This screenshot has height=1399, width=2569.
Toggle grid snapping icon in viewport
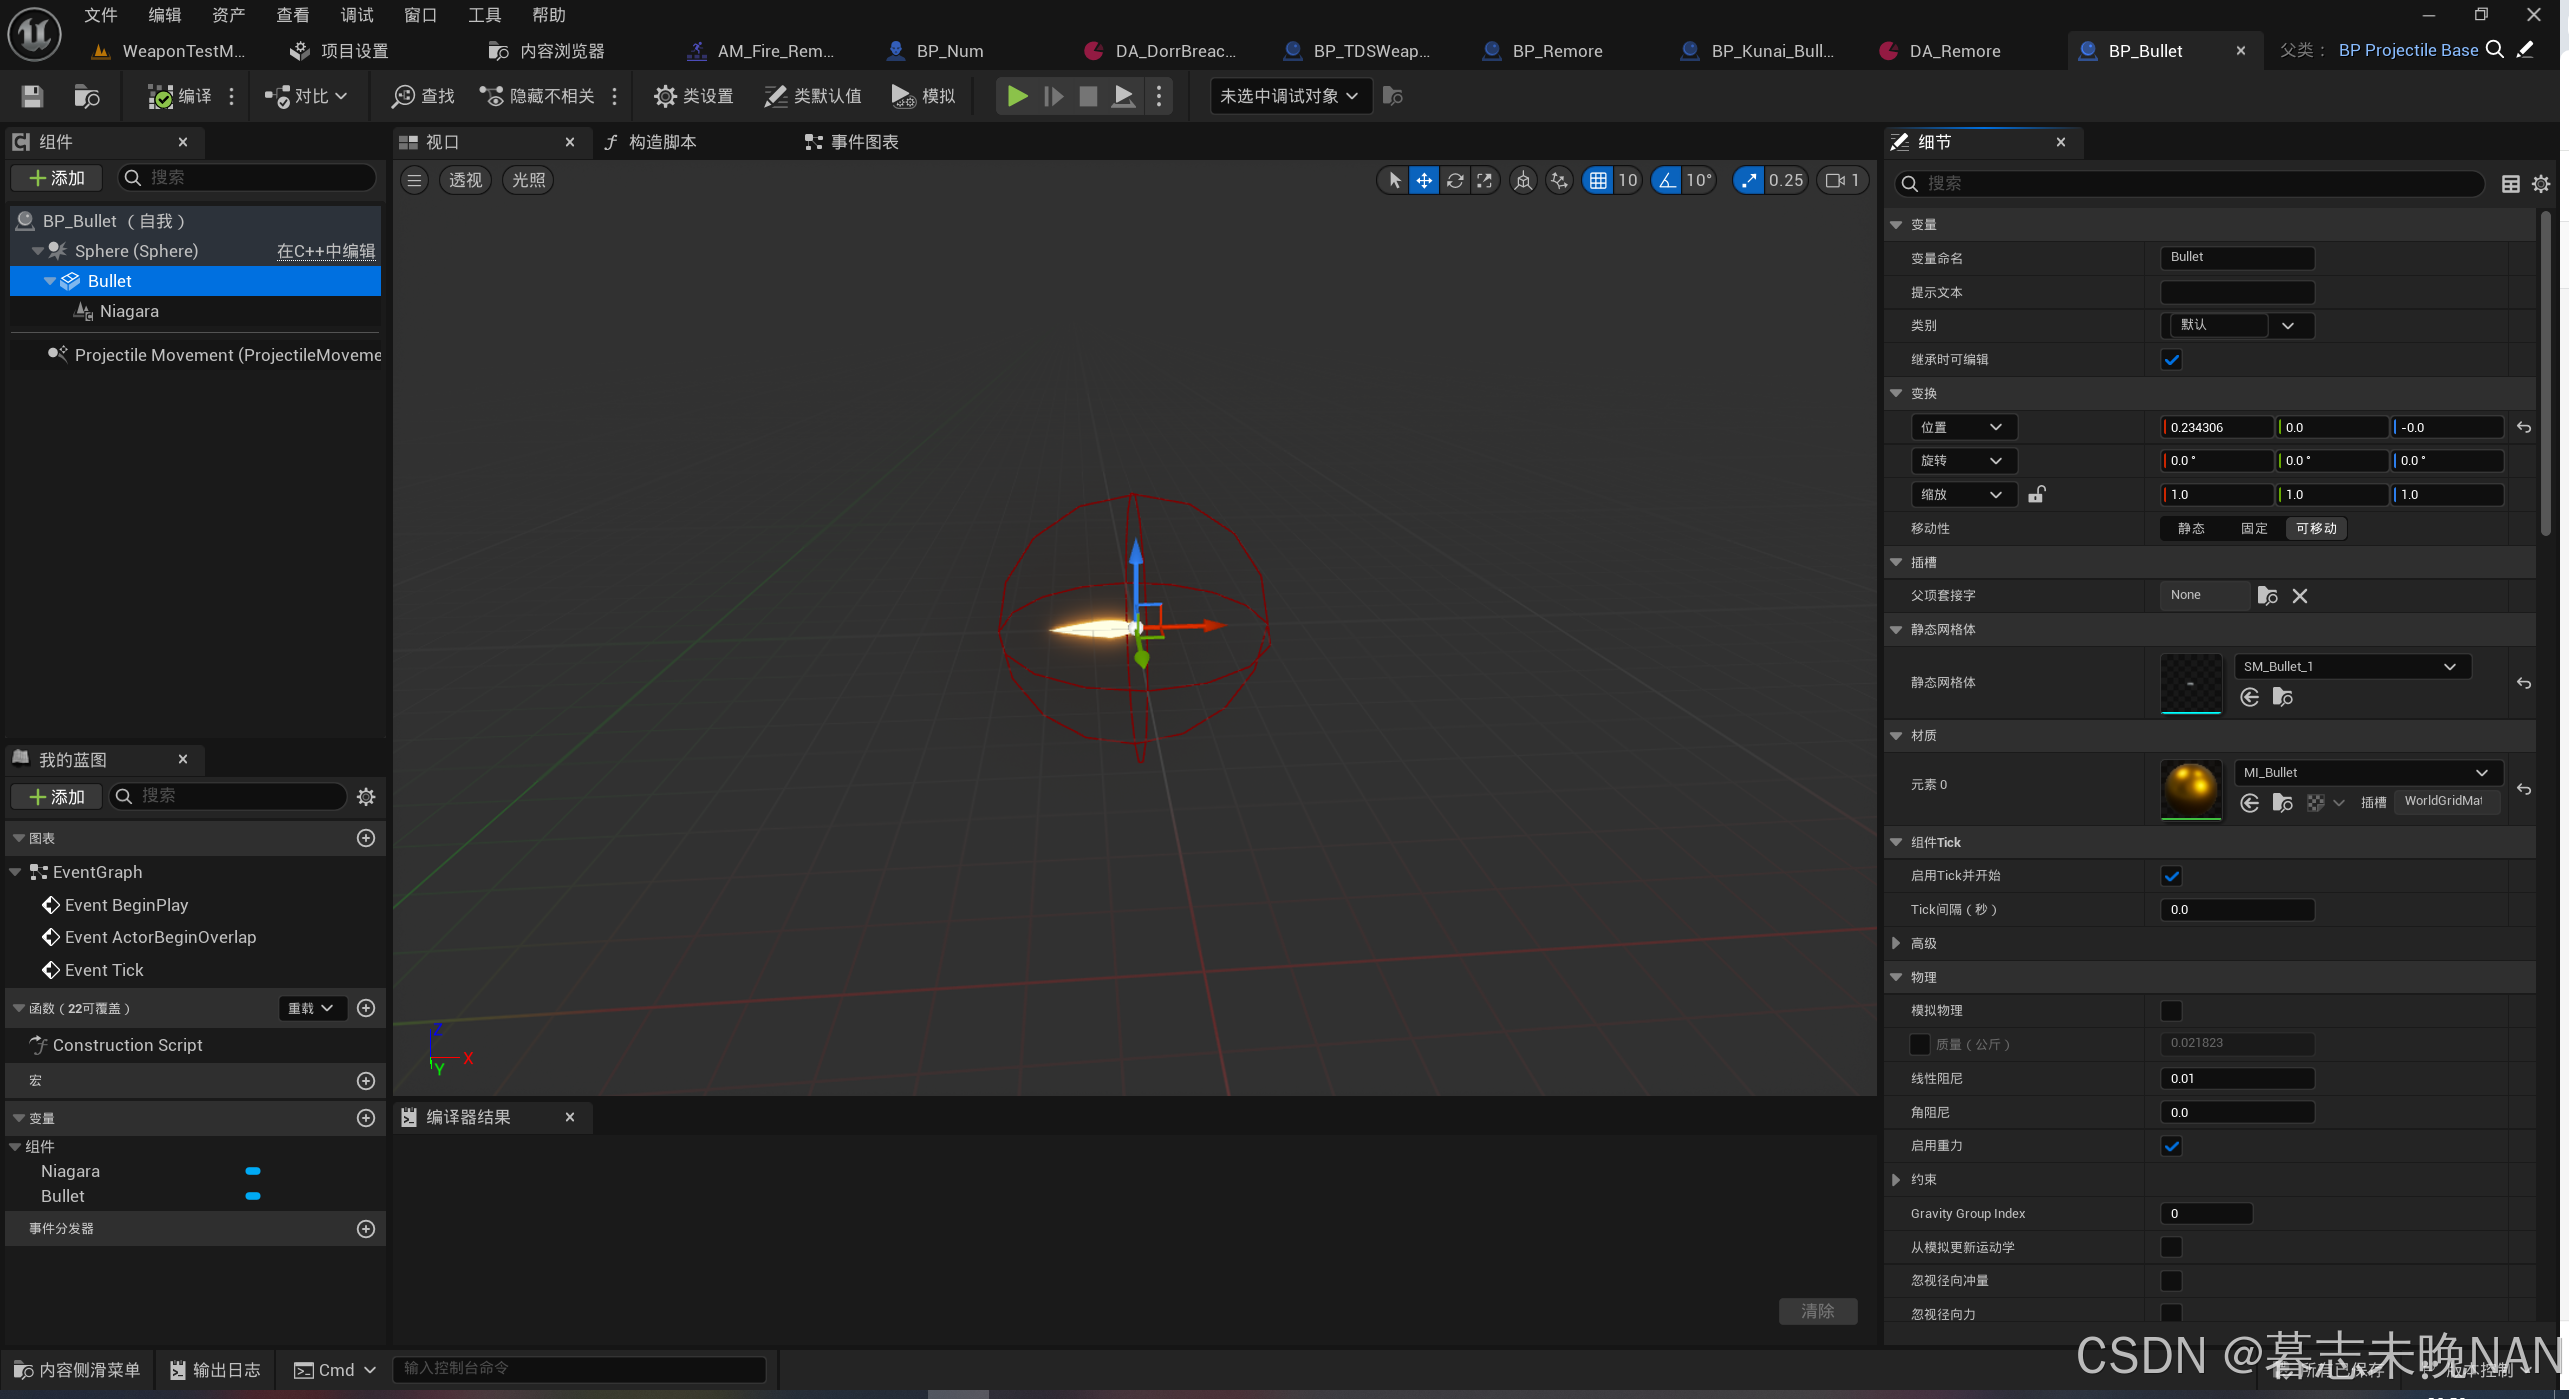pyautogui.click(x=1598, y=180)
